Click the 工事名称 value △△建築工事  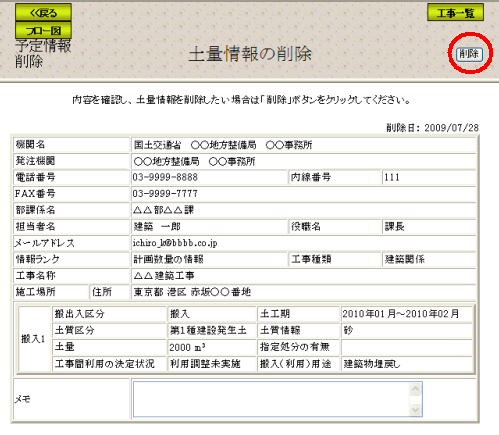coord(164,276)
